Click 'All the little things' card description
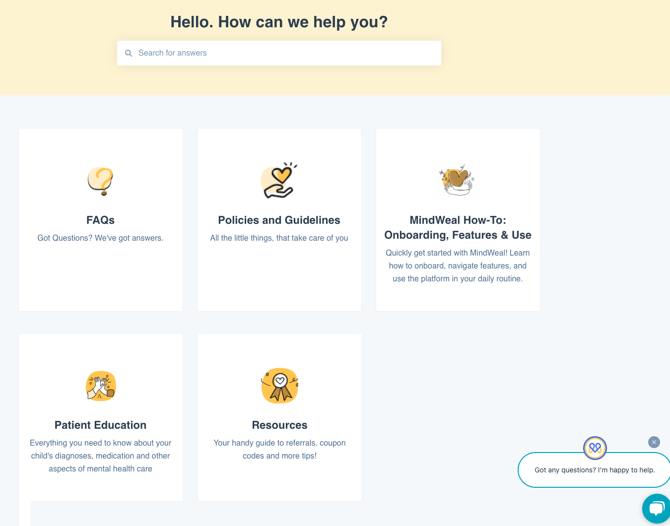 [x=279, y=238]
